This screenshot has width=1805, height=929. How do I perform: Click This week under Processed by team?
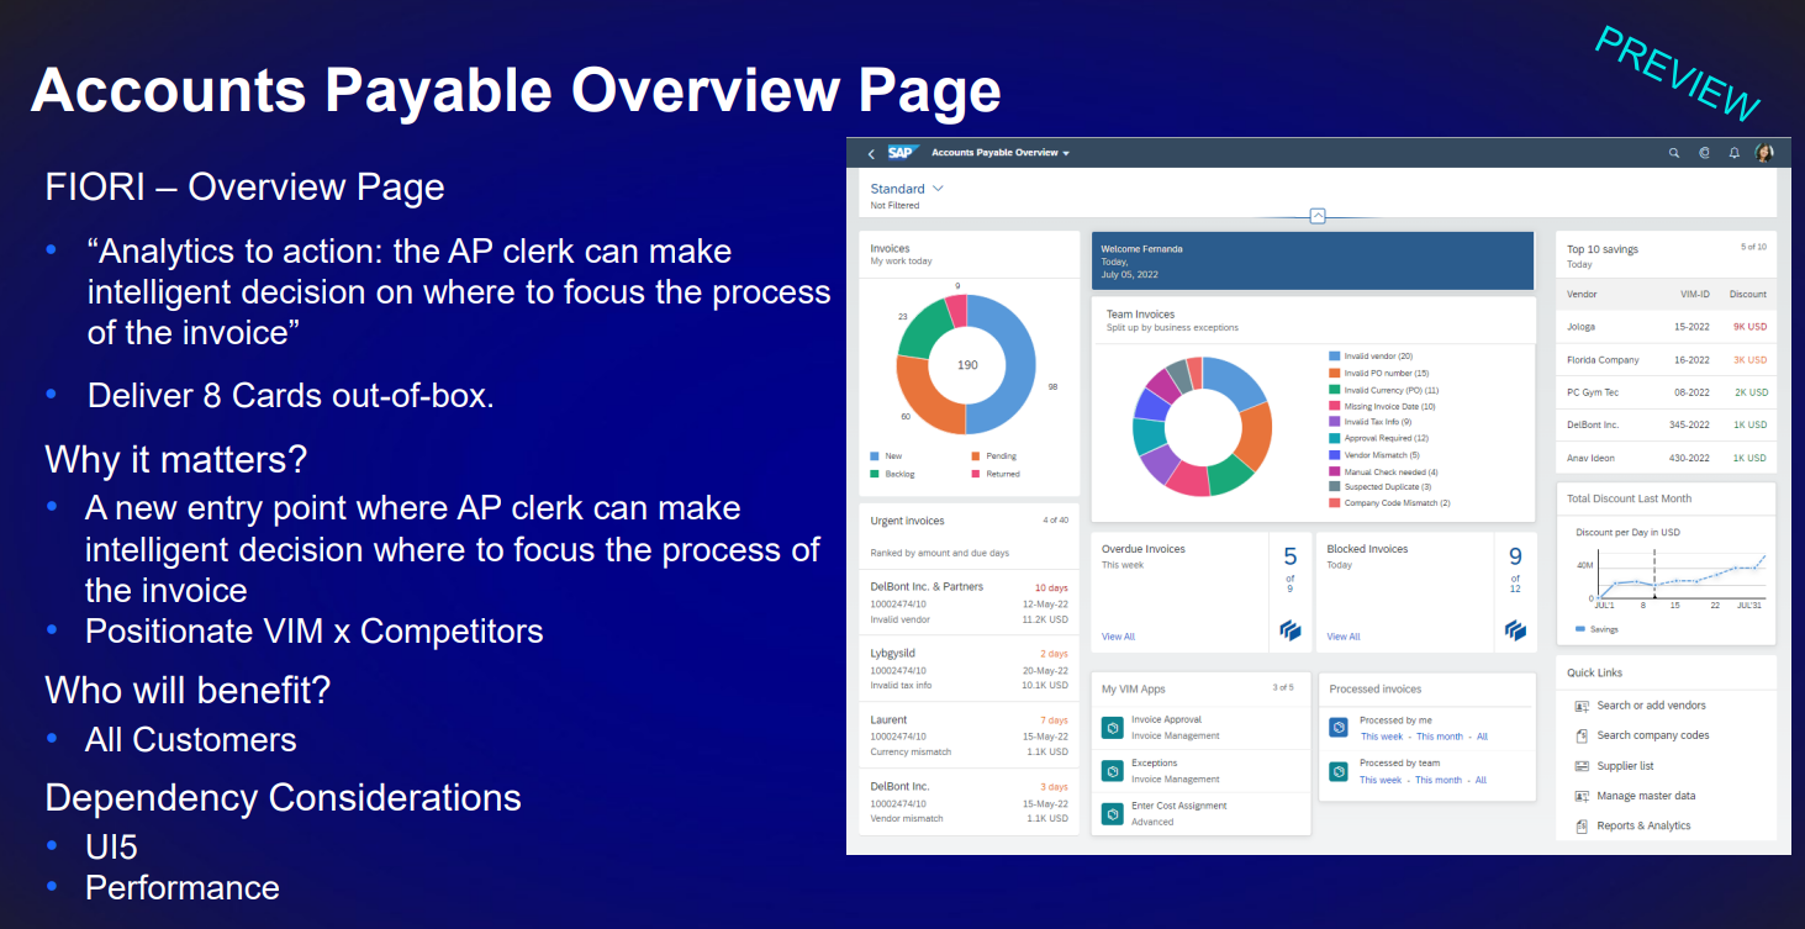[x=1380, y=780]
